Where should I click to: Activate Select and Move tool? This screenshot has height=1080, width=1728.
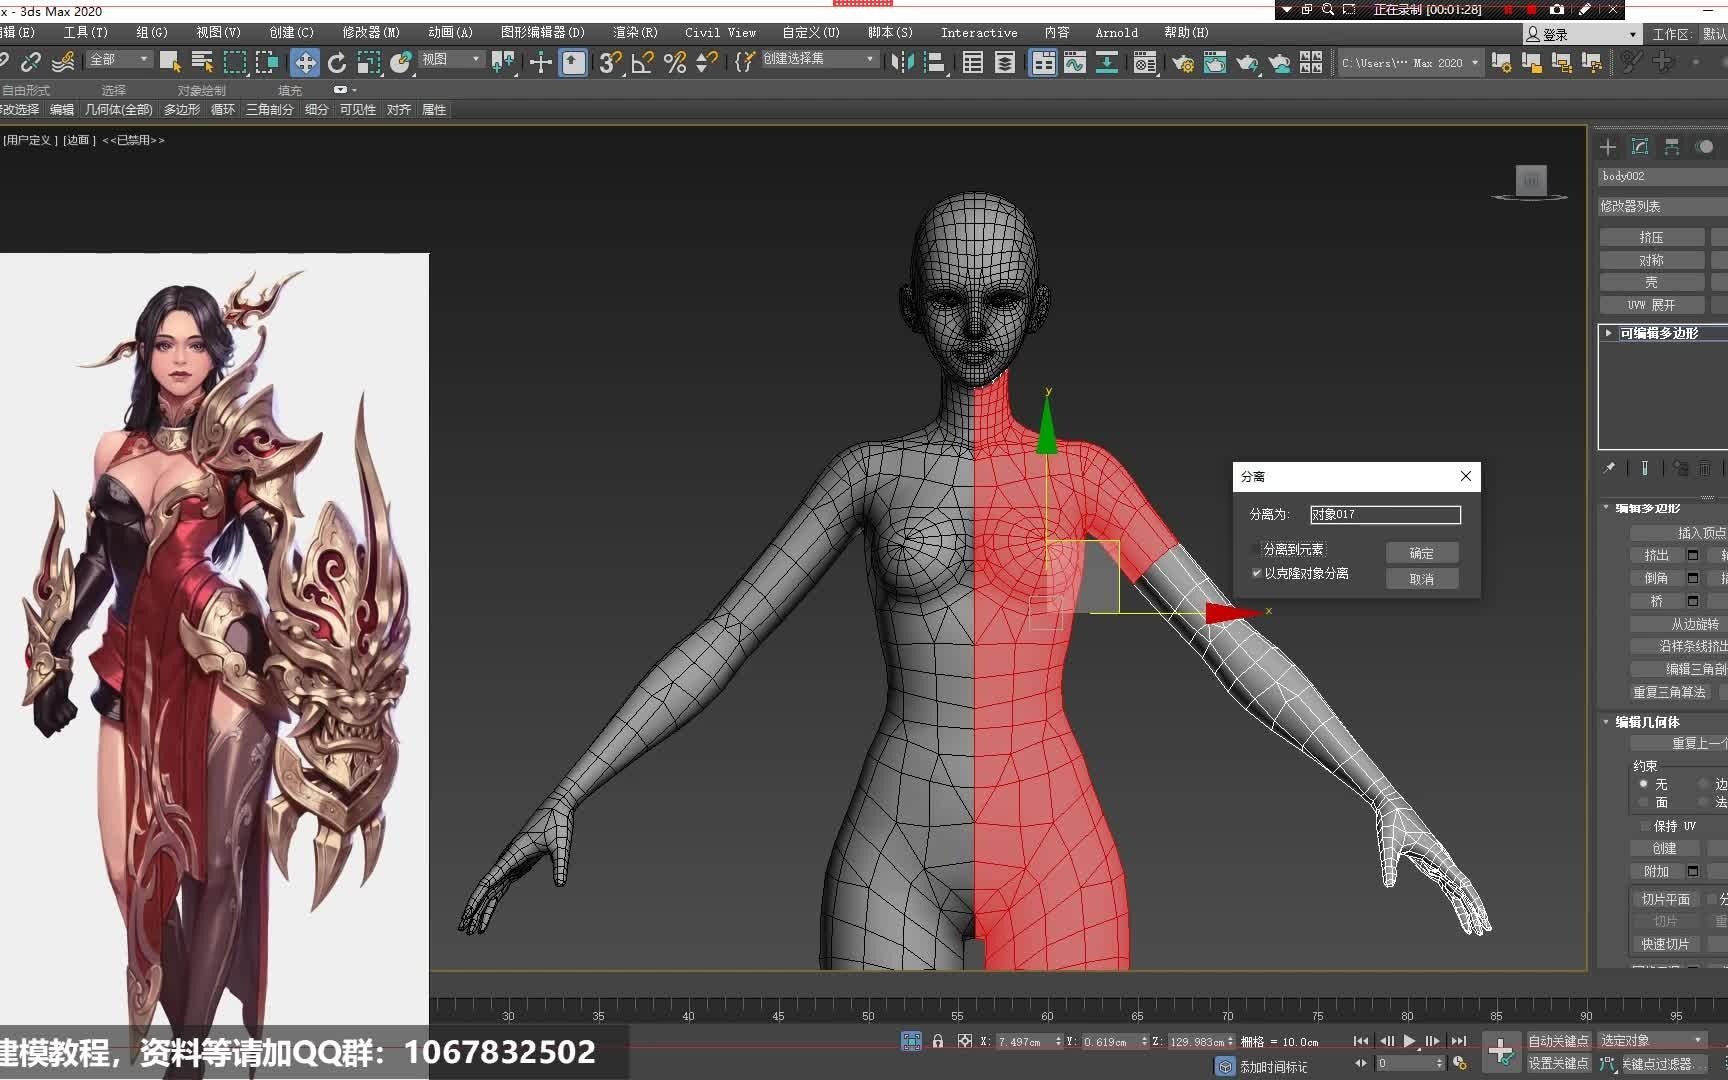coord(304,62)
